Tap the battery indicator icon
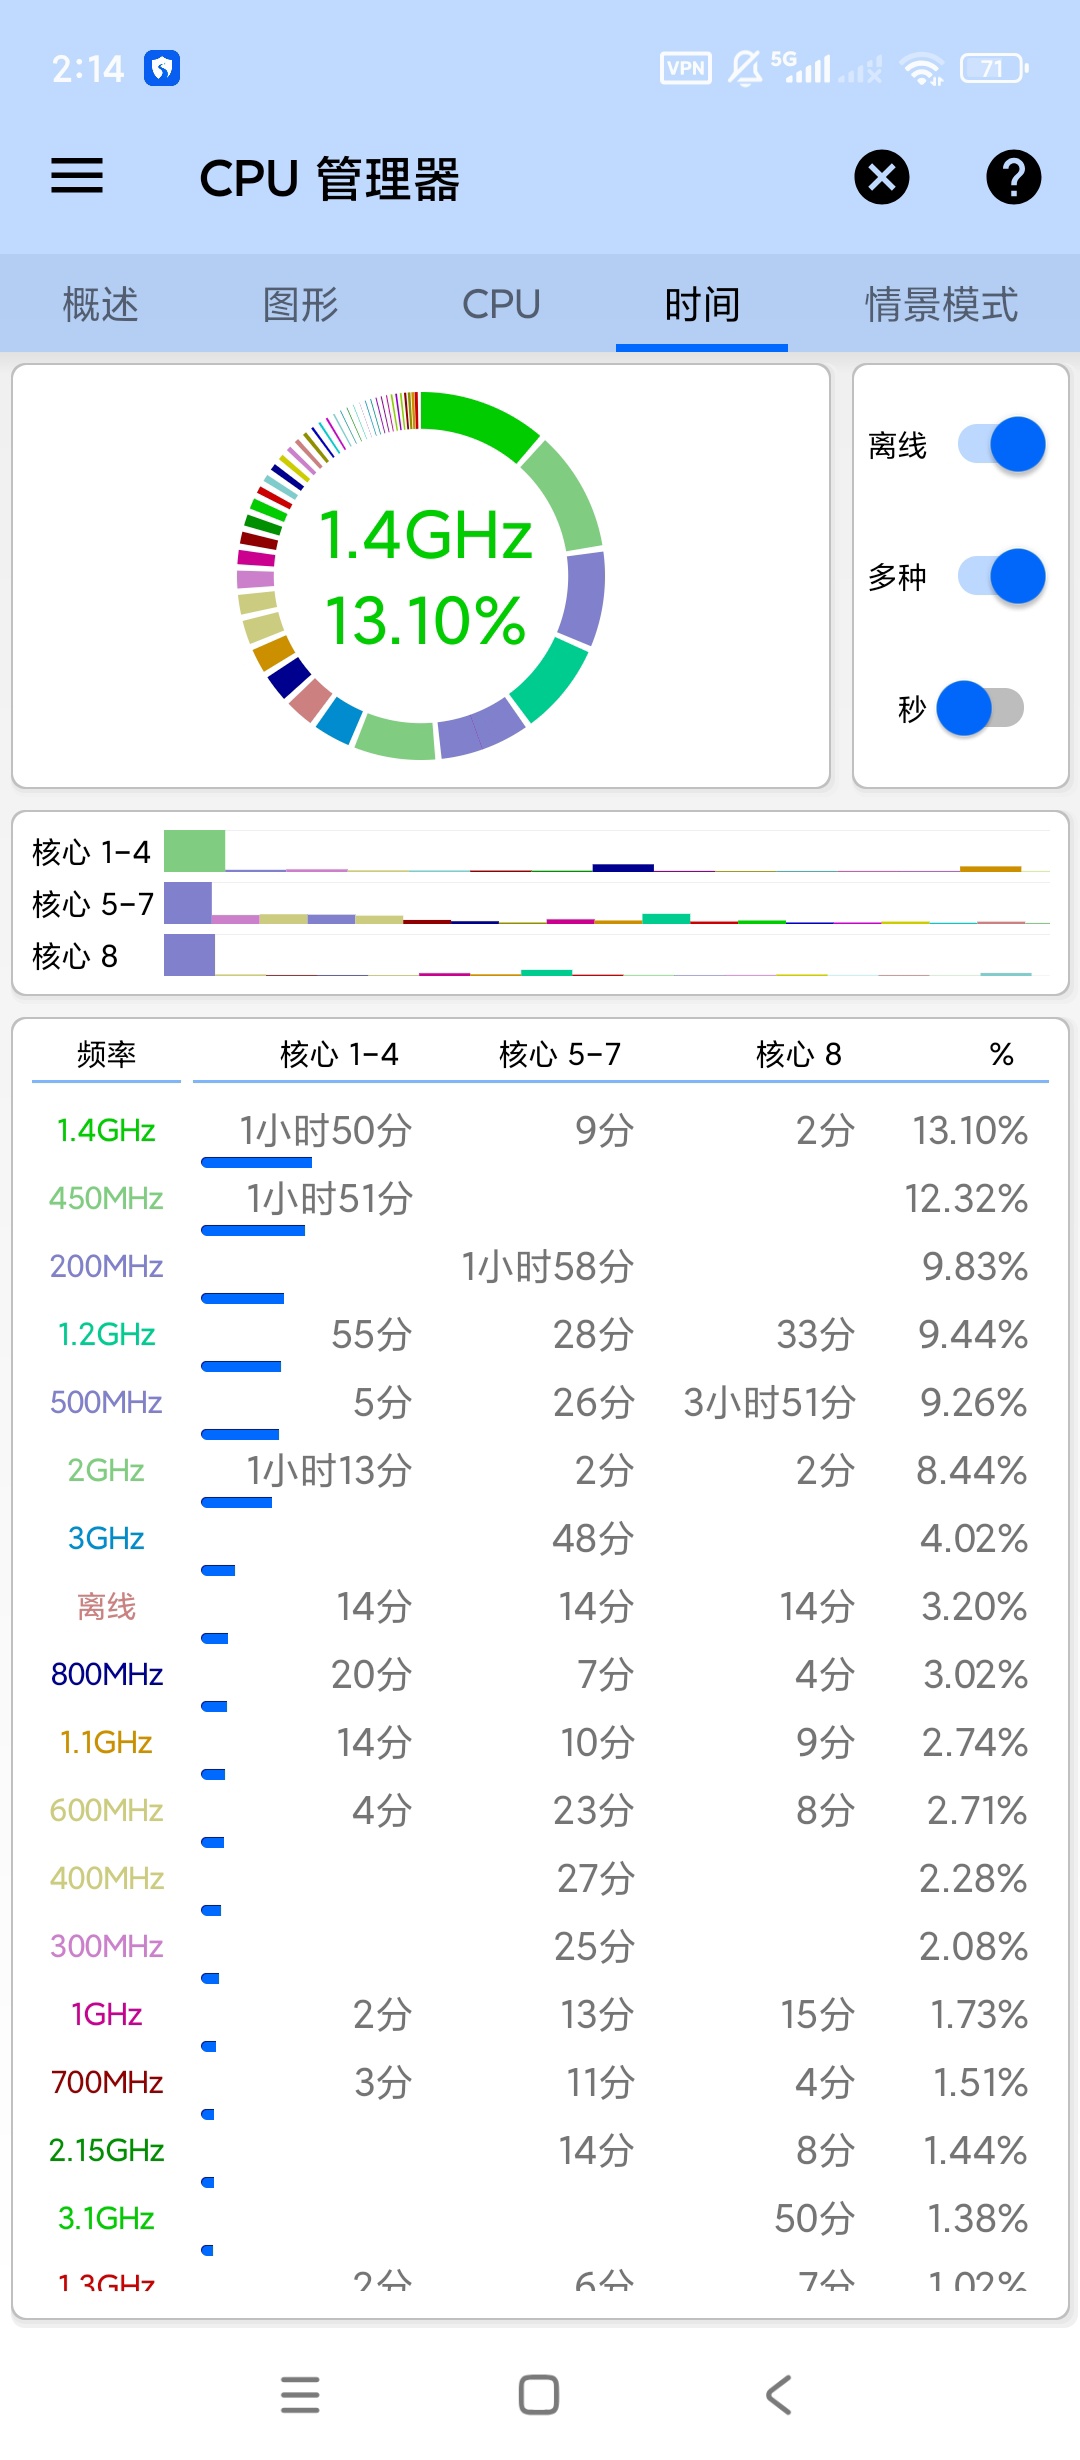The height and width of the screenshot is (2460, 1080). 994,68
